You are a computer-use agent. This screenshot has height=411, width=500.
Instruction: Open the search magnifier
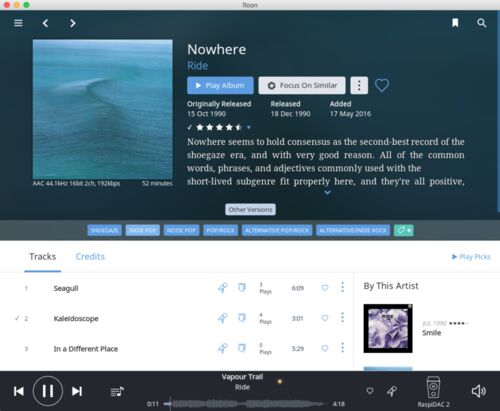click(x=481, y=23)
